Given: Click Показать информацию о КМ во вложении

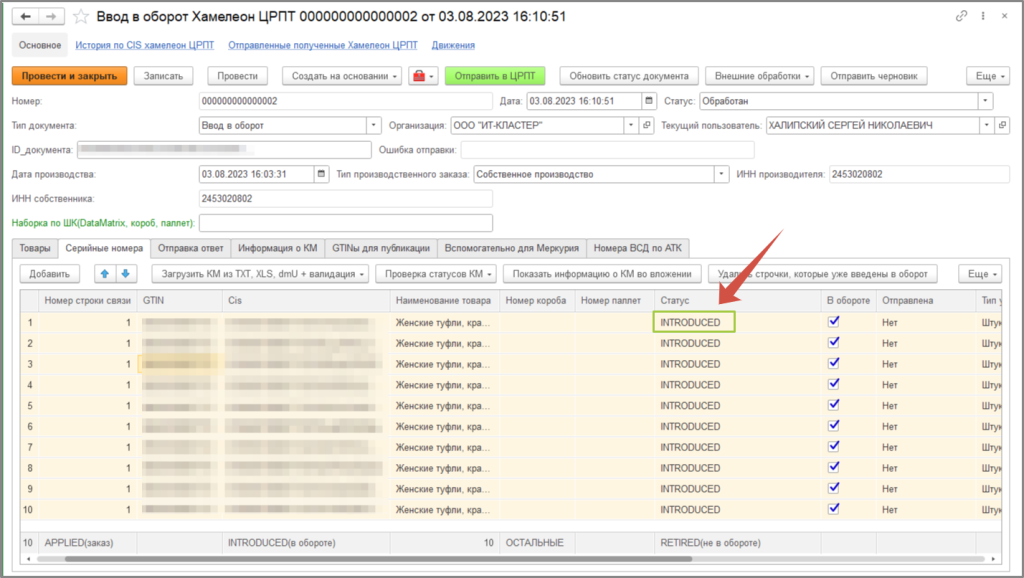Looking at the screenshot, I should [x=601, y=274].
